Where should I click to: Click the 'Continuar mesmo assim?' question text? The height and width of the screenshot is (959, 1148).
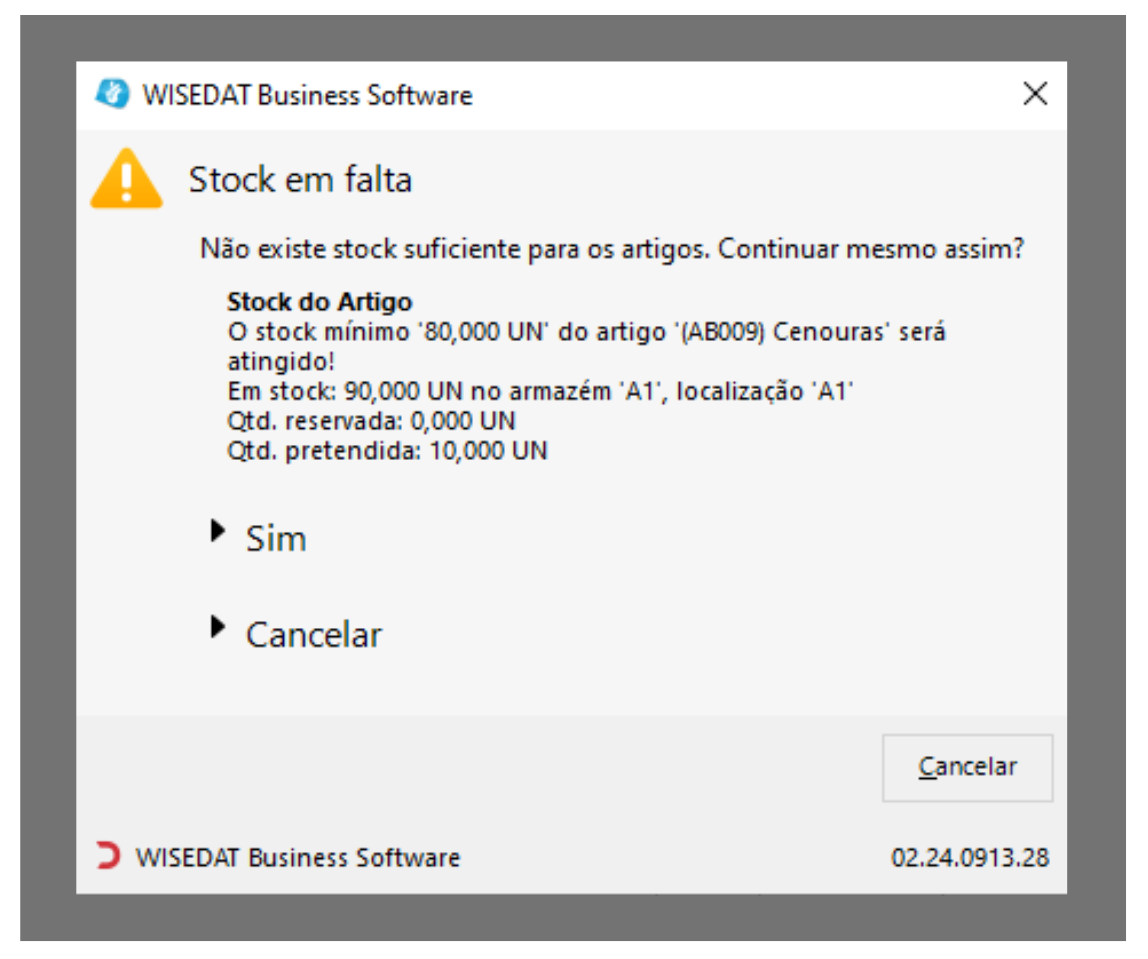pyautogui.click(x=871, y=248)
